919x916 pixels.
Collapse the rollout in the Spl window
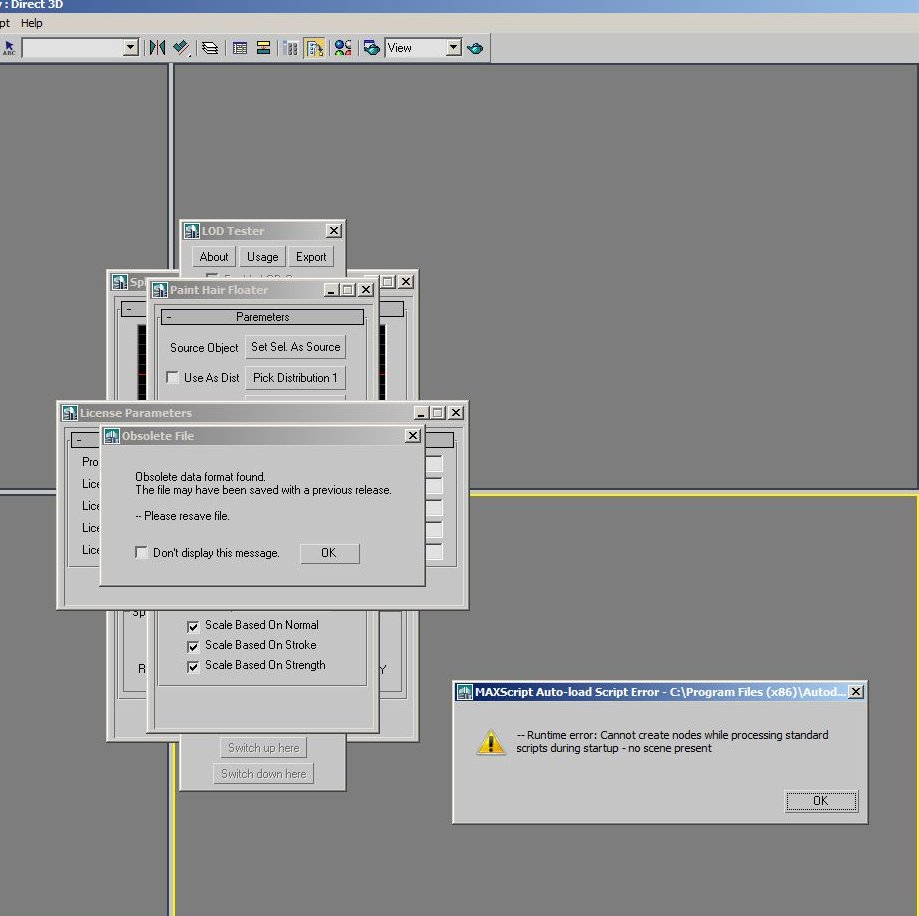129,309
